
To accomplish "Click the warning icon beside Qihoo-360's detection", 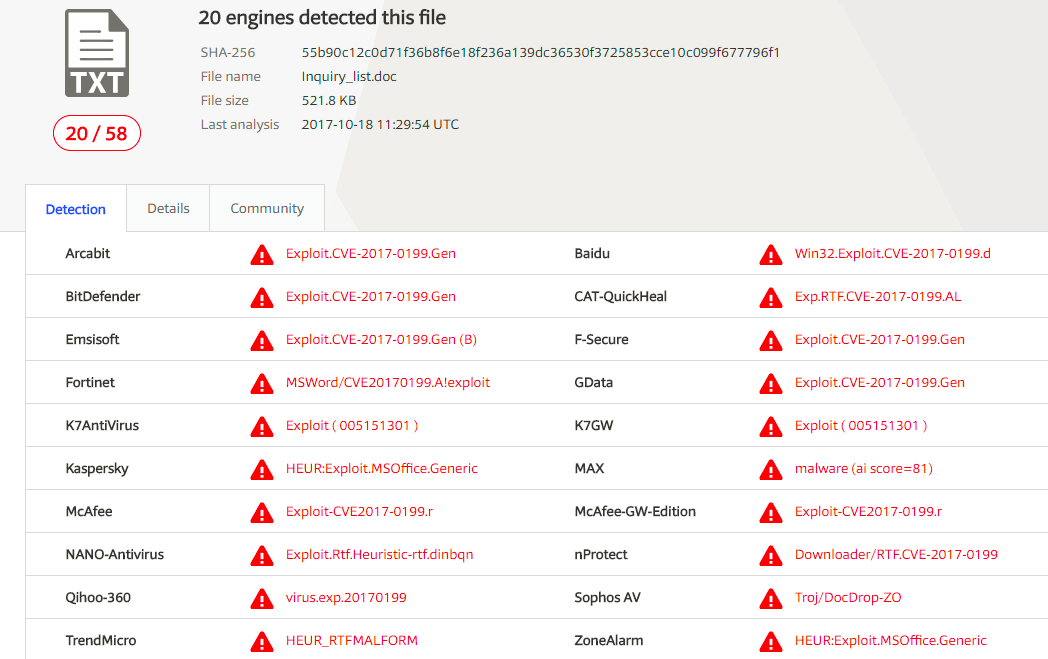I will tap(262, 599).
